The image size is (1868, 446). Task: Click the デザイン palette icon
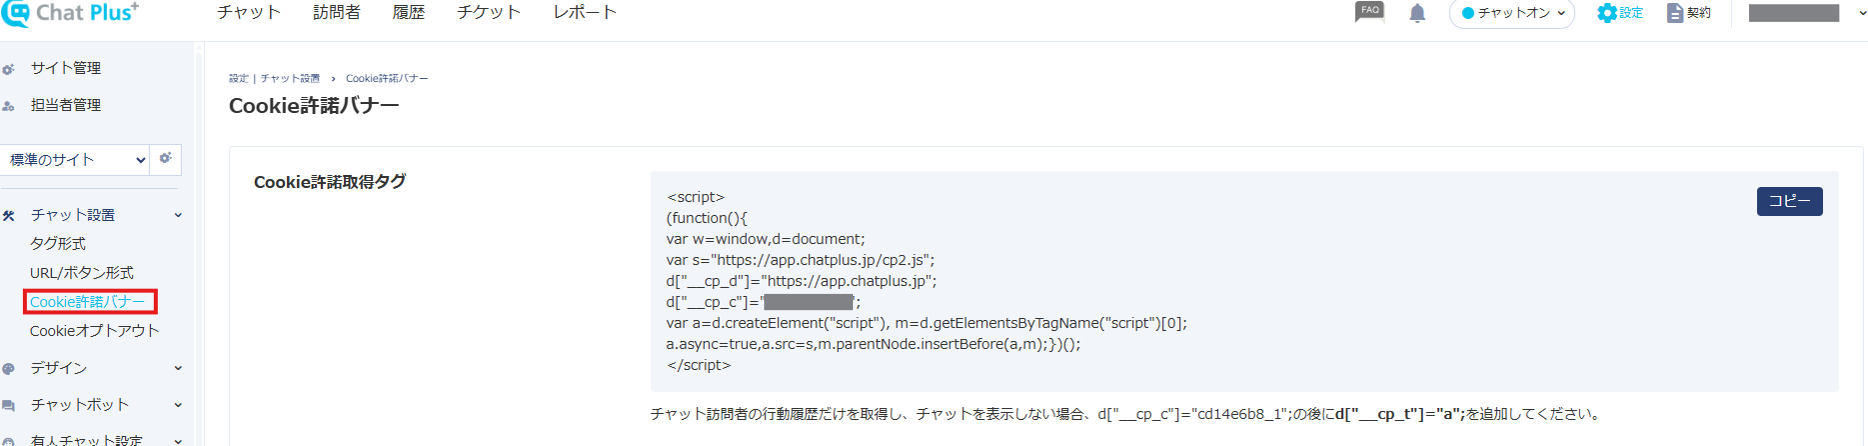pyautogui.click(x=8, y=369)
